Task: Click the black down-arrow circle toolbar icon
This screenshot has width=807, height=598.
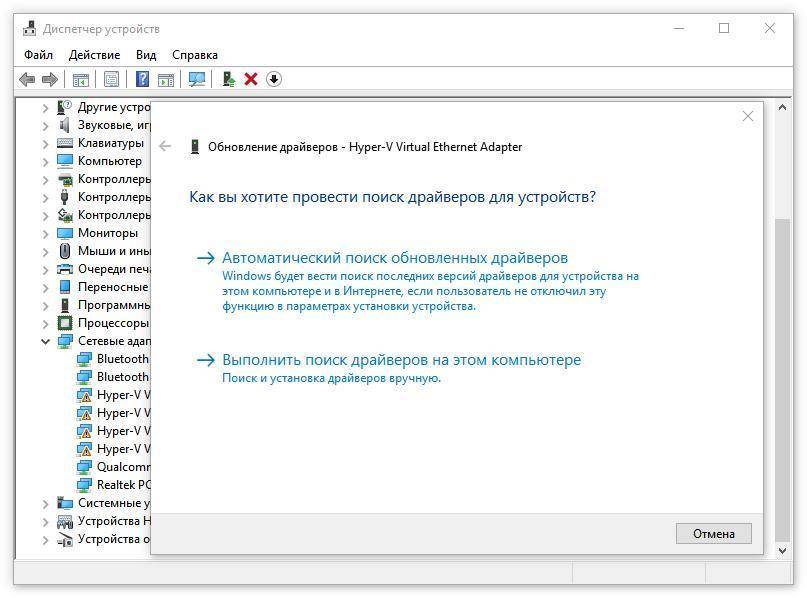Action: (274, 79)
